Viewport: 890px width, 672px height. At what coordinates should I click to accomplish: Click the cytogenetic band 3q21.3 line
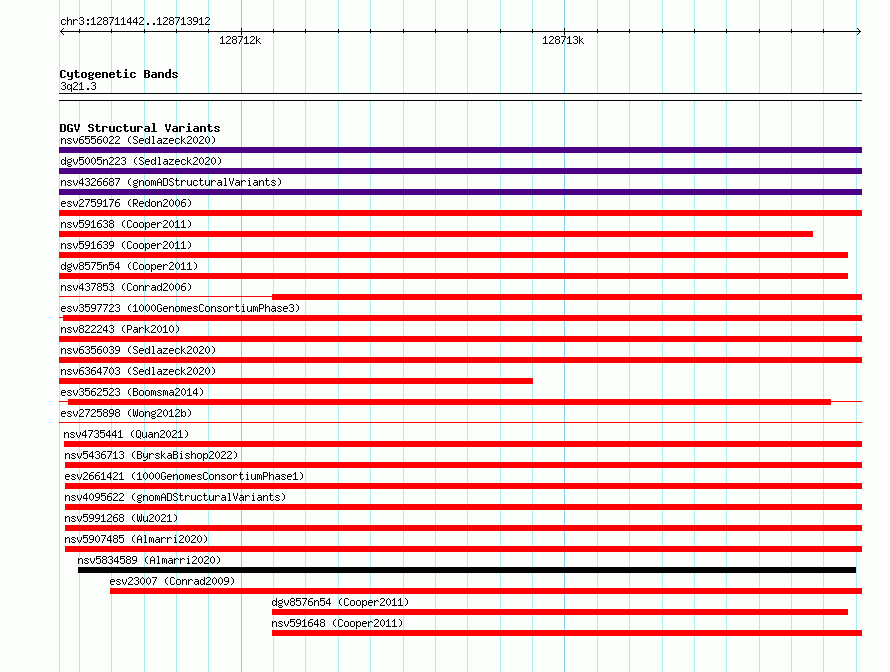pyautogui.click(x=460, y=97)
